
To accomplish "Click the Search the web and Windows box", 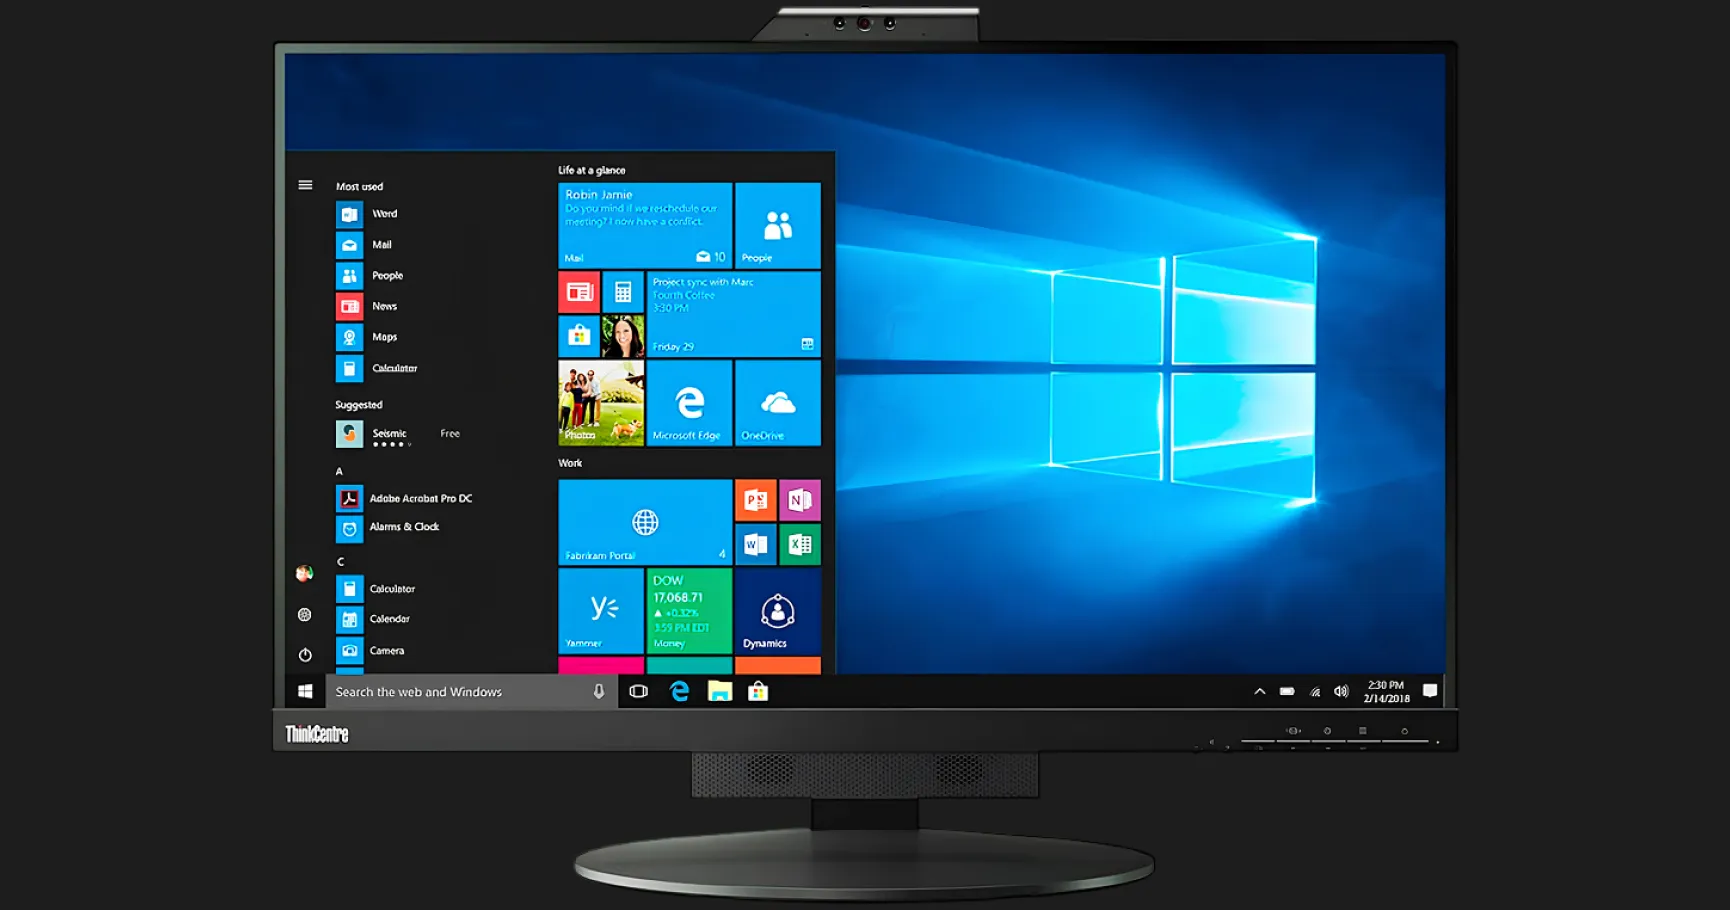I will click(471, 692).
